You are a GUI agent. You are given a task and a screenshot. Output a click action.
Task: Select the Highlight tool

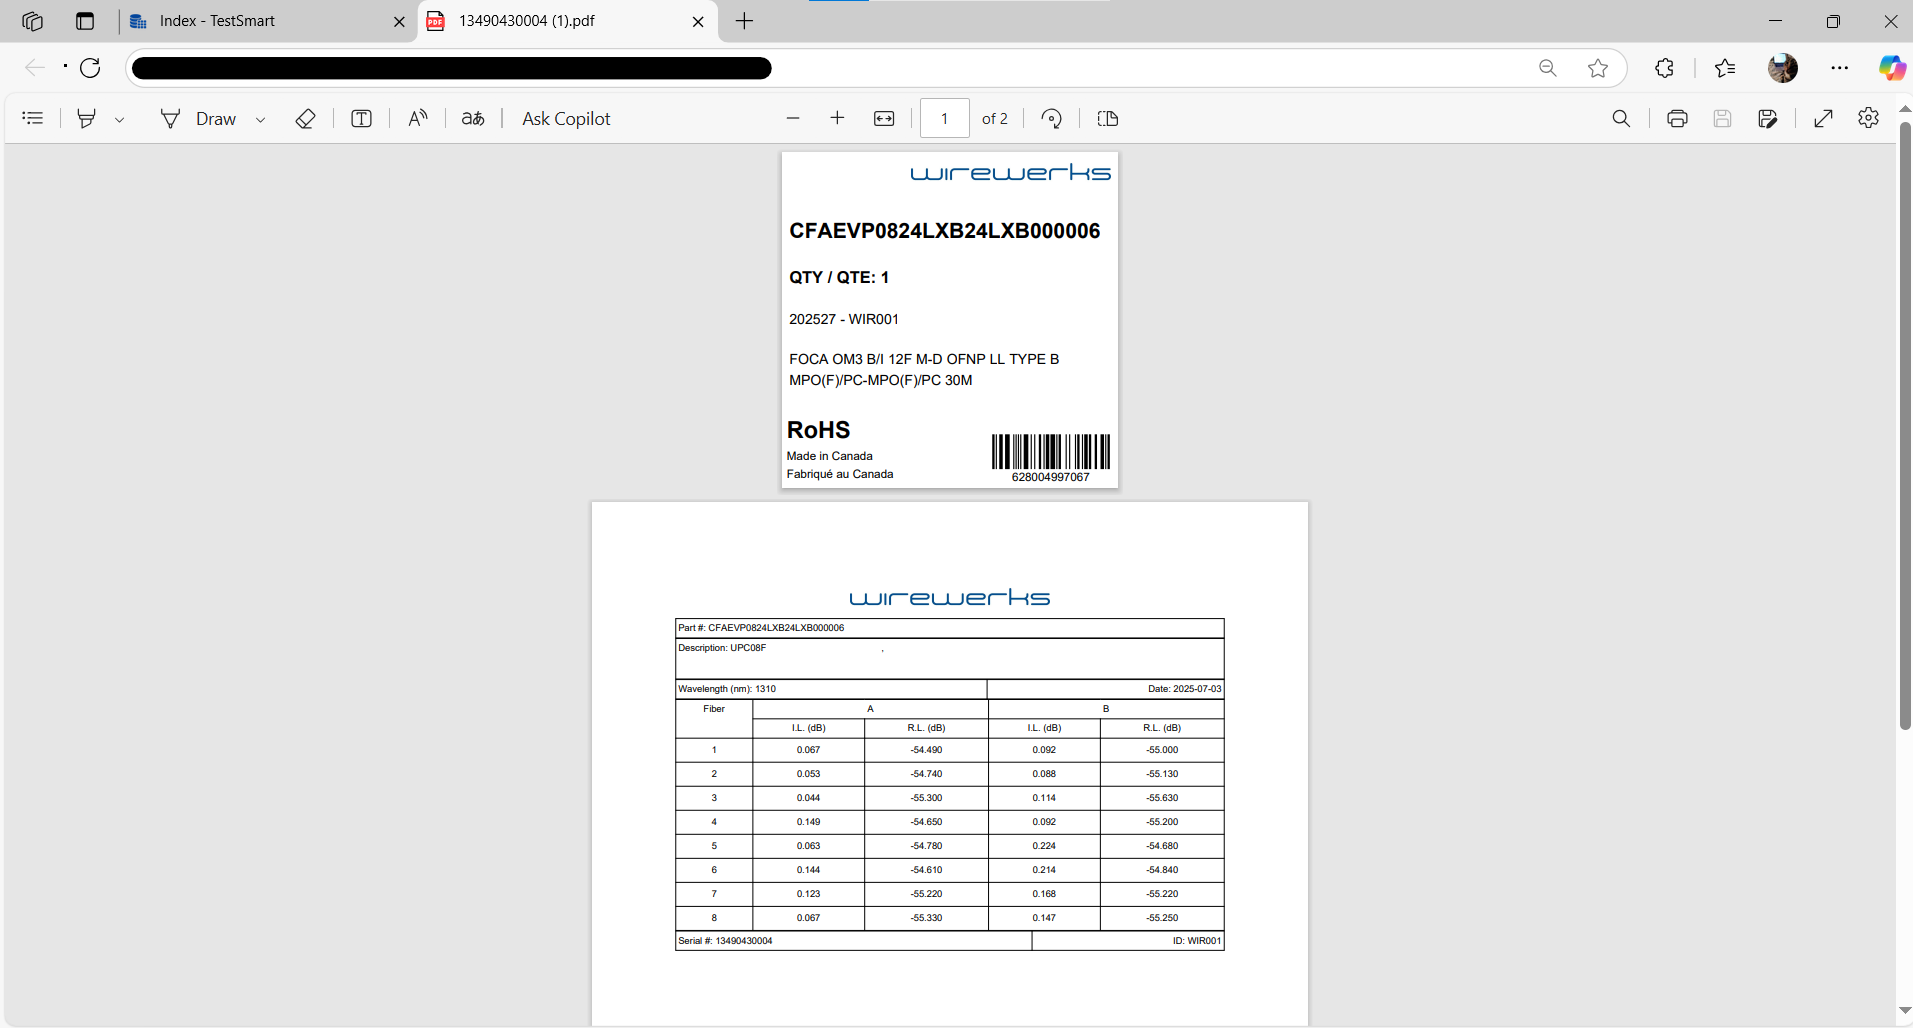point(86,118)
